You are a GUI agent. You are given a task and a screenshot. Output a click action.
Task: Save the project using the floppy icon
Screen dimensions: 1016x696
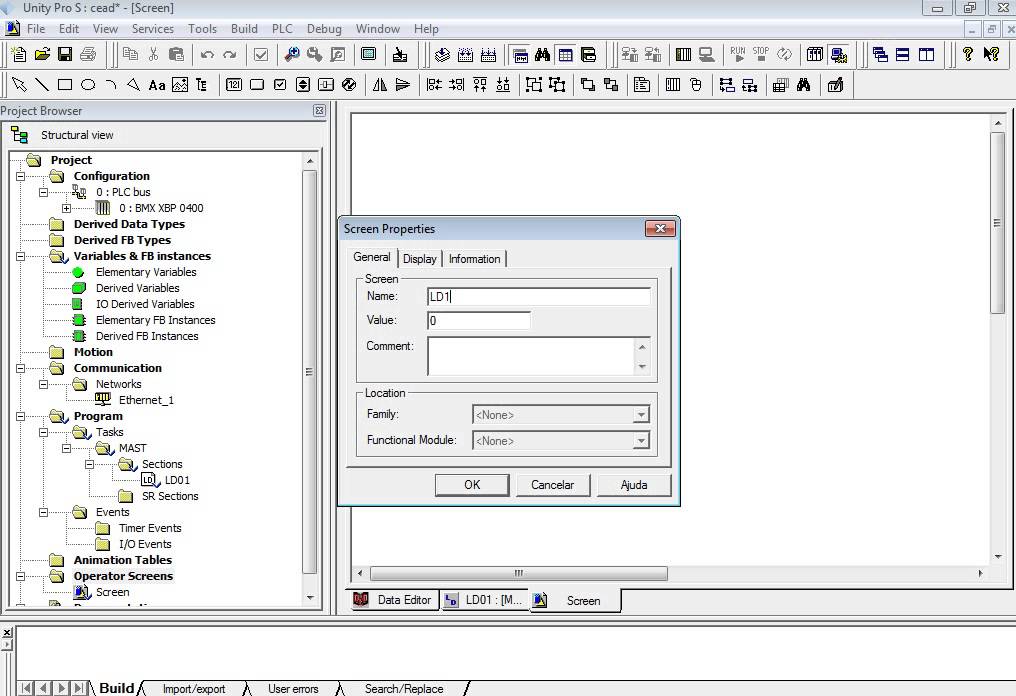tap(65, 54)
